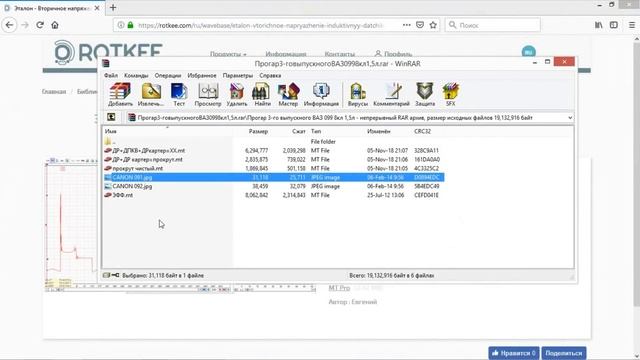Select file ДР+ДПКВ+ДРкартер+ХХ.mt
The width and height of the screenshot is (640, 360).
273,151
